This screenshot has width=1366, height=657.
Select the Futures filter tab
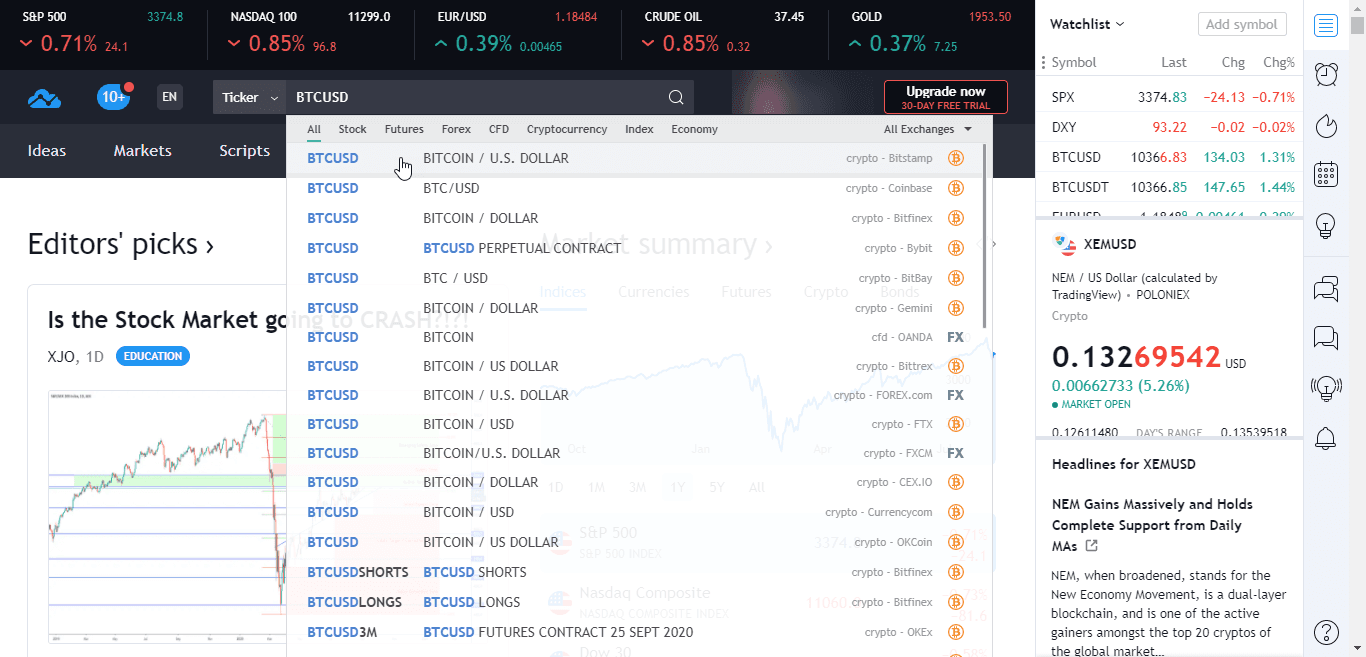[404, 129]
